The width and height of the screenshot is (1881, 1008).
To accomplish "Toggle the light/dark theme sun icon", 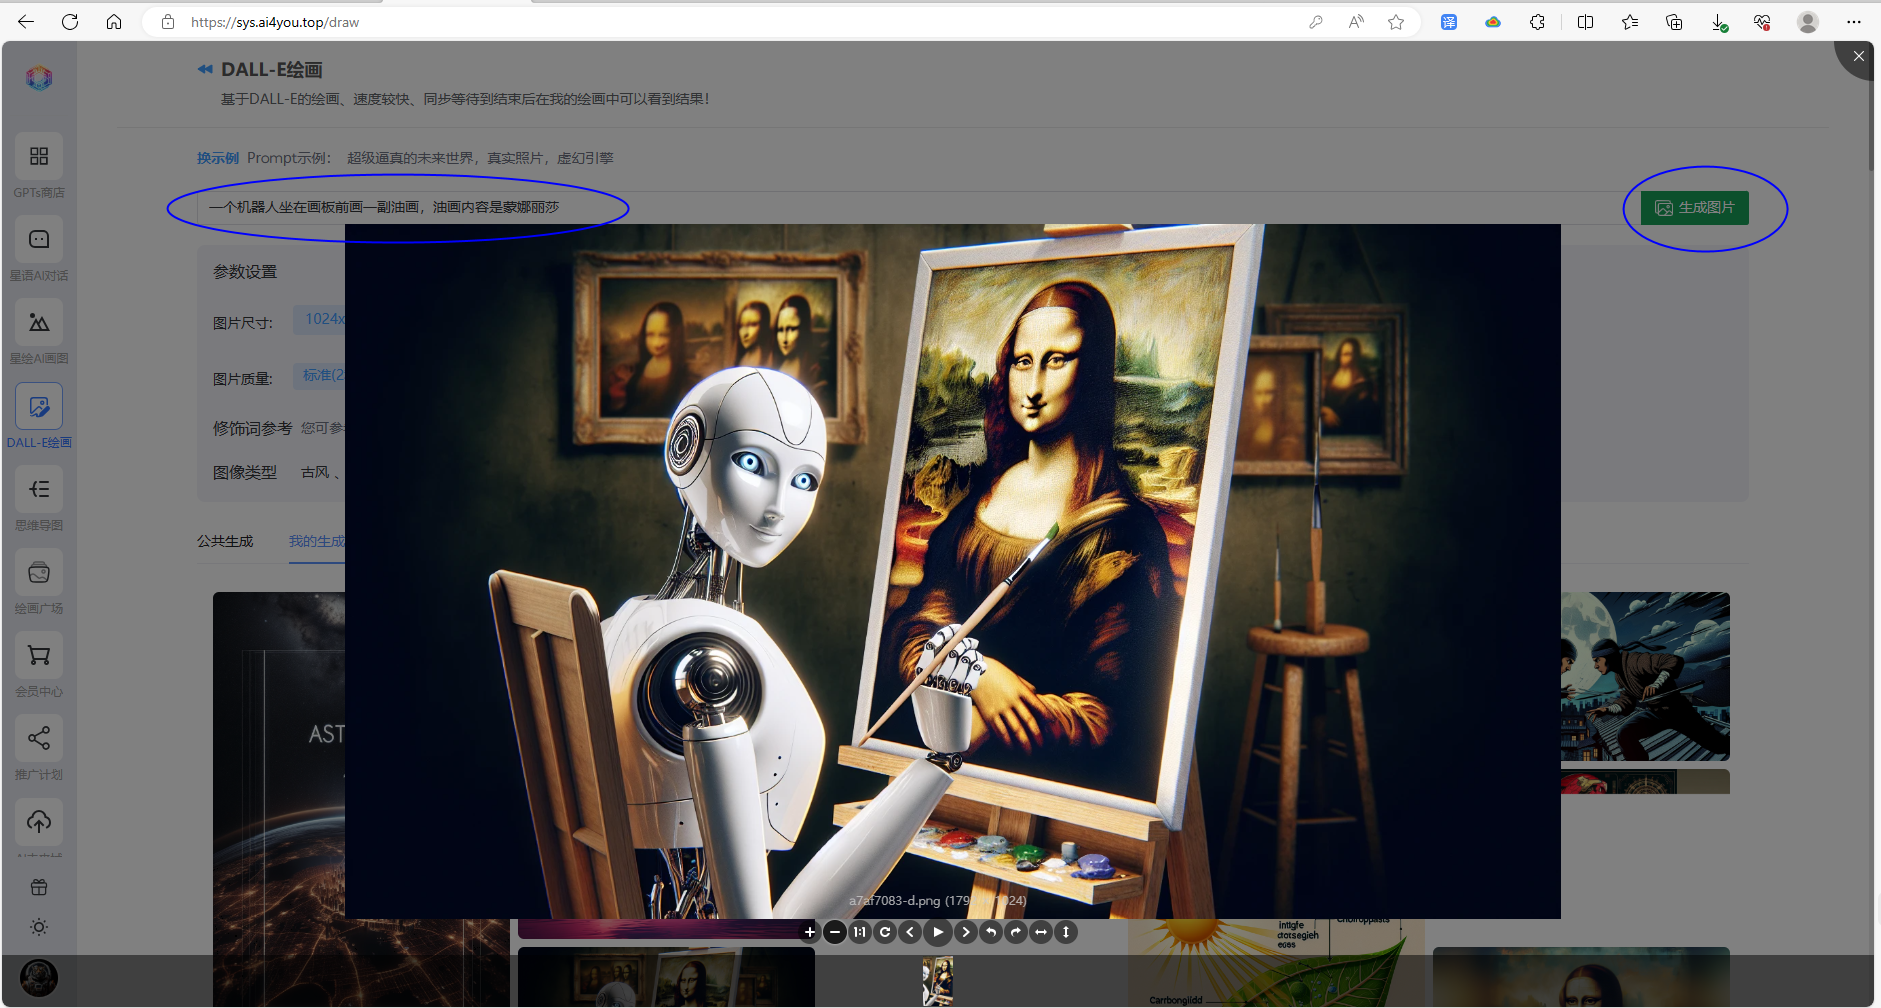I will (x=38, y=926).
